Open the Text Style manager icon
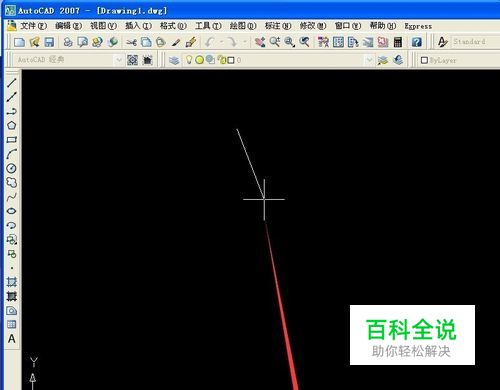500x390 pixels. tap(443, 42)
